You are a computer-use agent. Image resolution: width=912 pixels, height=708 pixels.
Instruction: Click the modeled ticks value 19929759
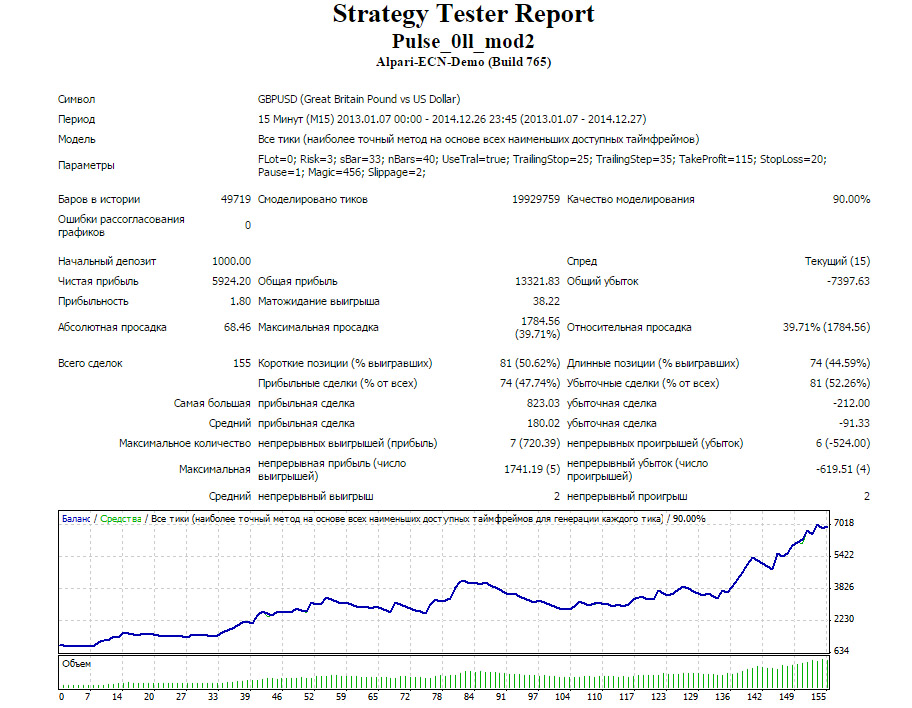(536, 200)
